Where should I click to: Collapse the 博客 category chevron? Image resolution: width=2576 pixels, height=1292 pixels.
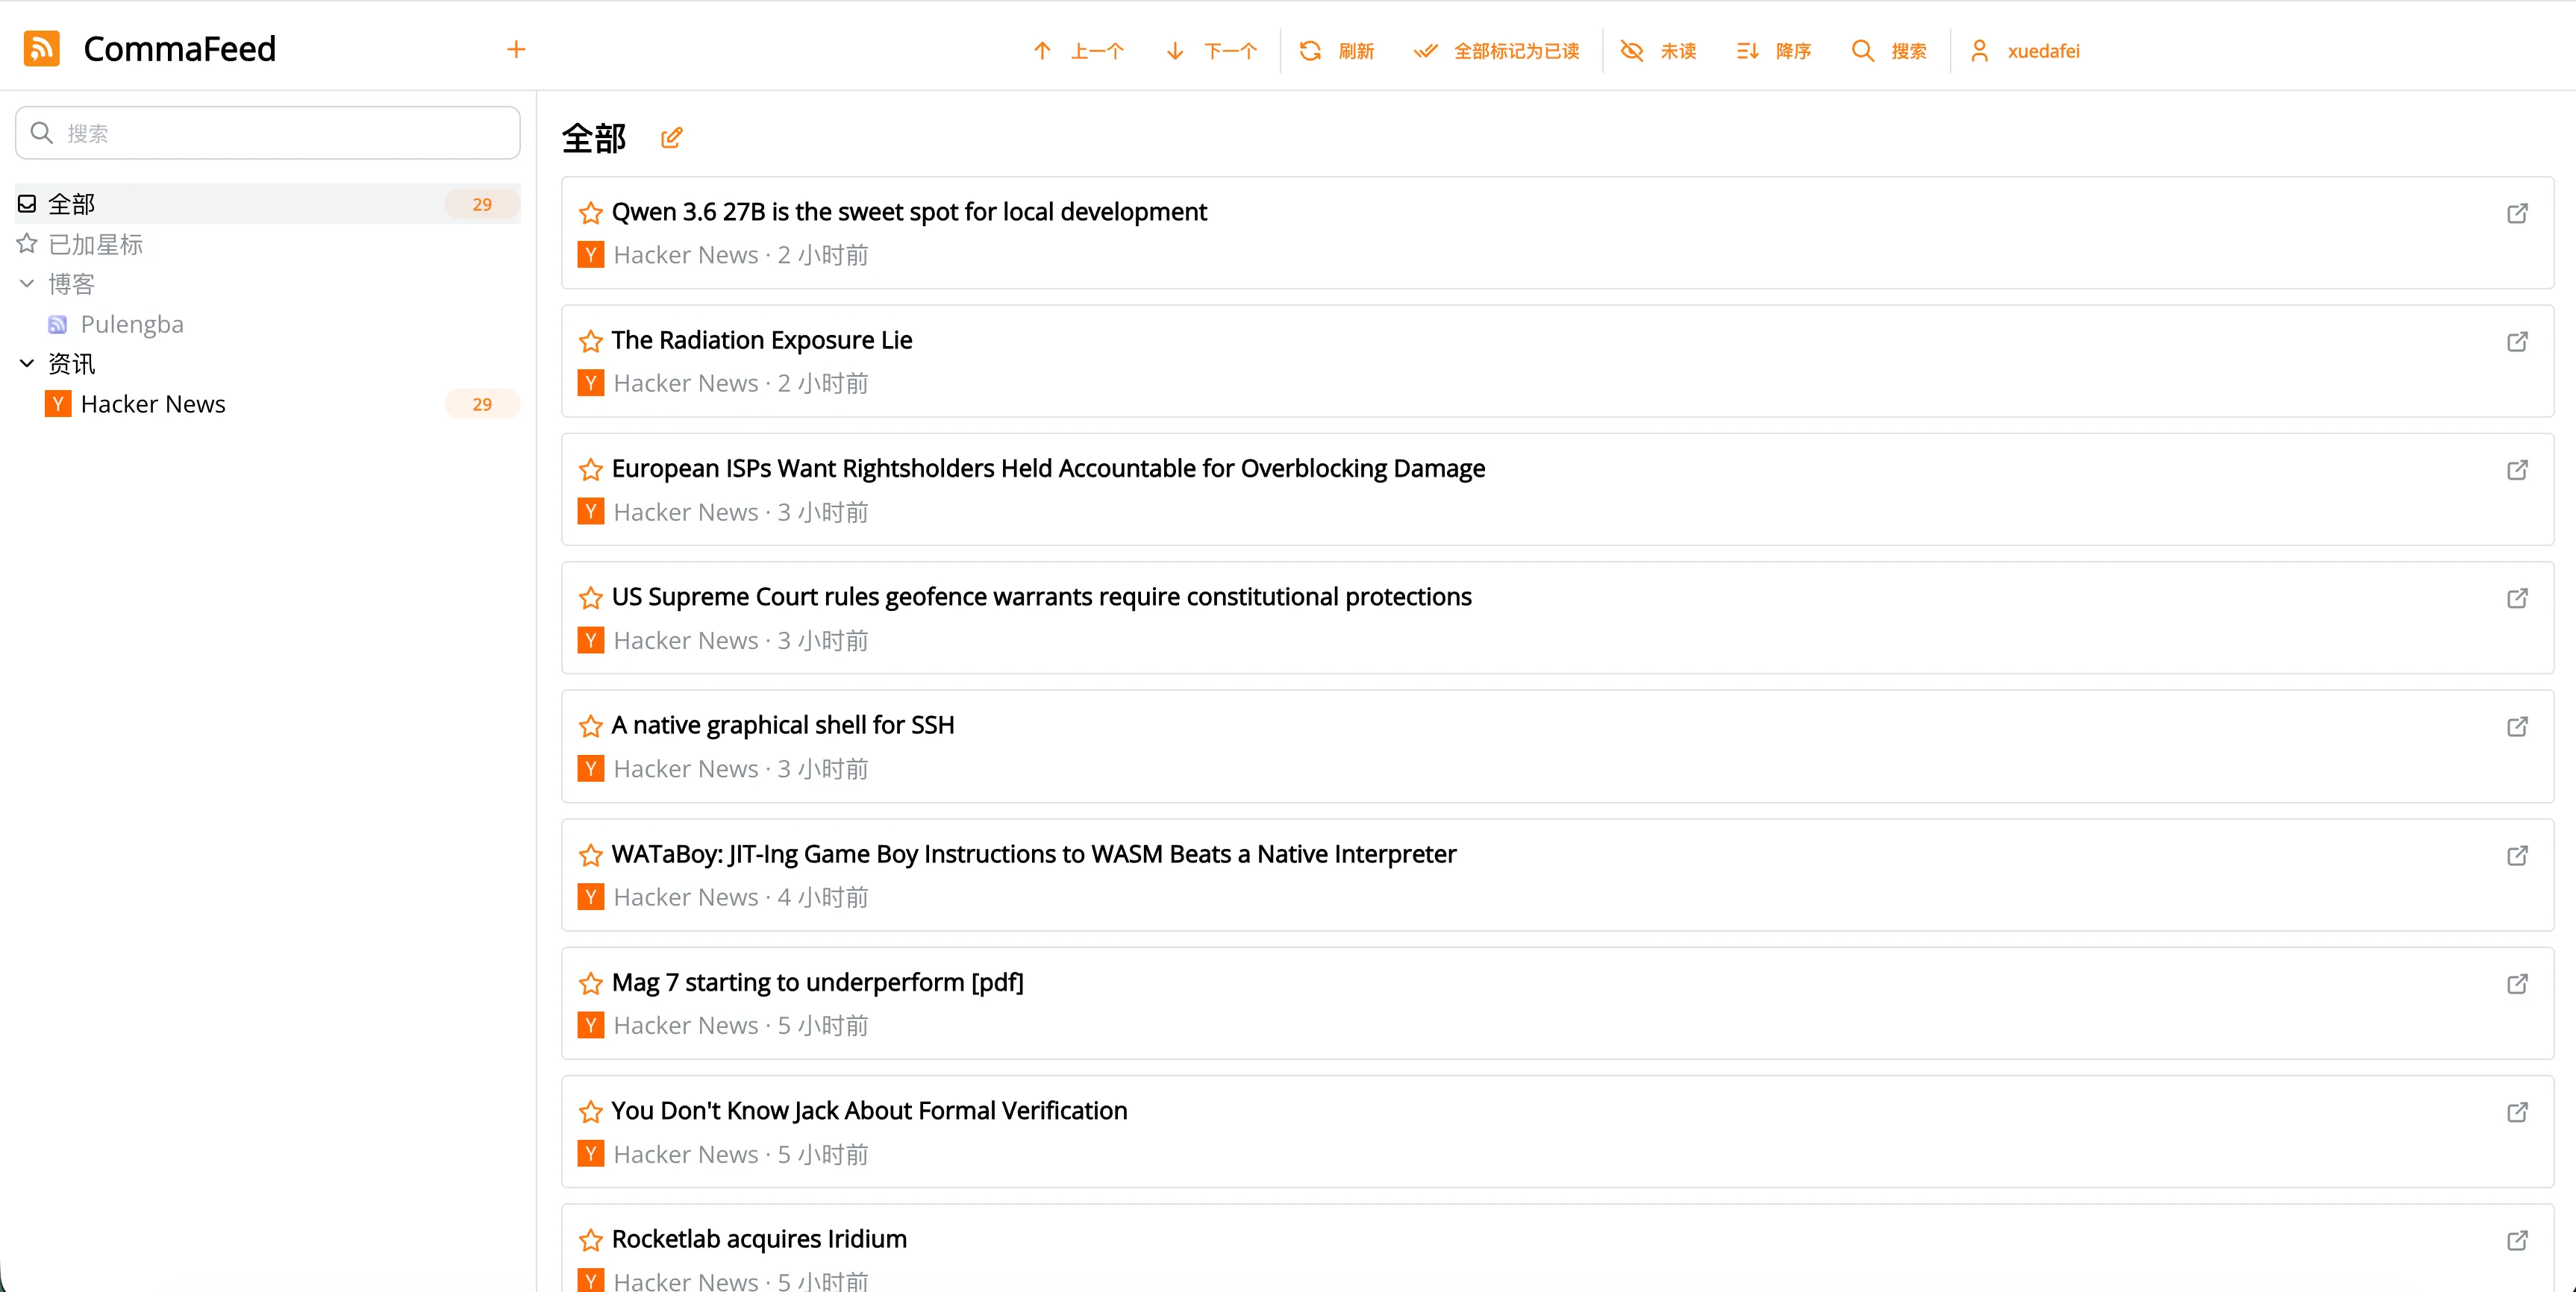[27, 284]
